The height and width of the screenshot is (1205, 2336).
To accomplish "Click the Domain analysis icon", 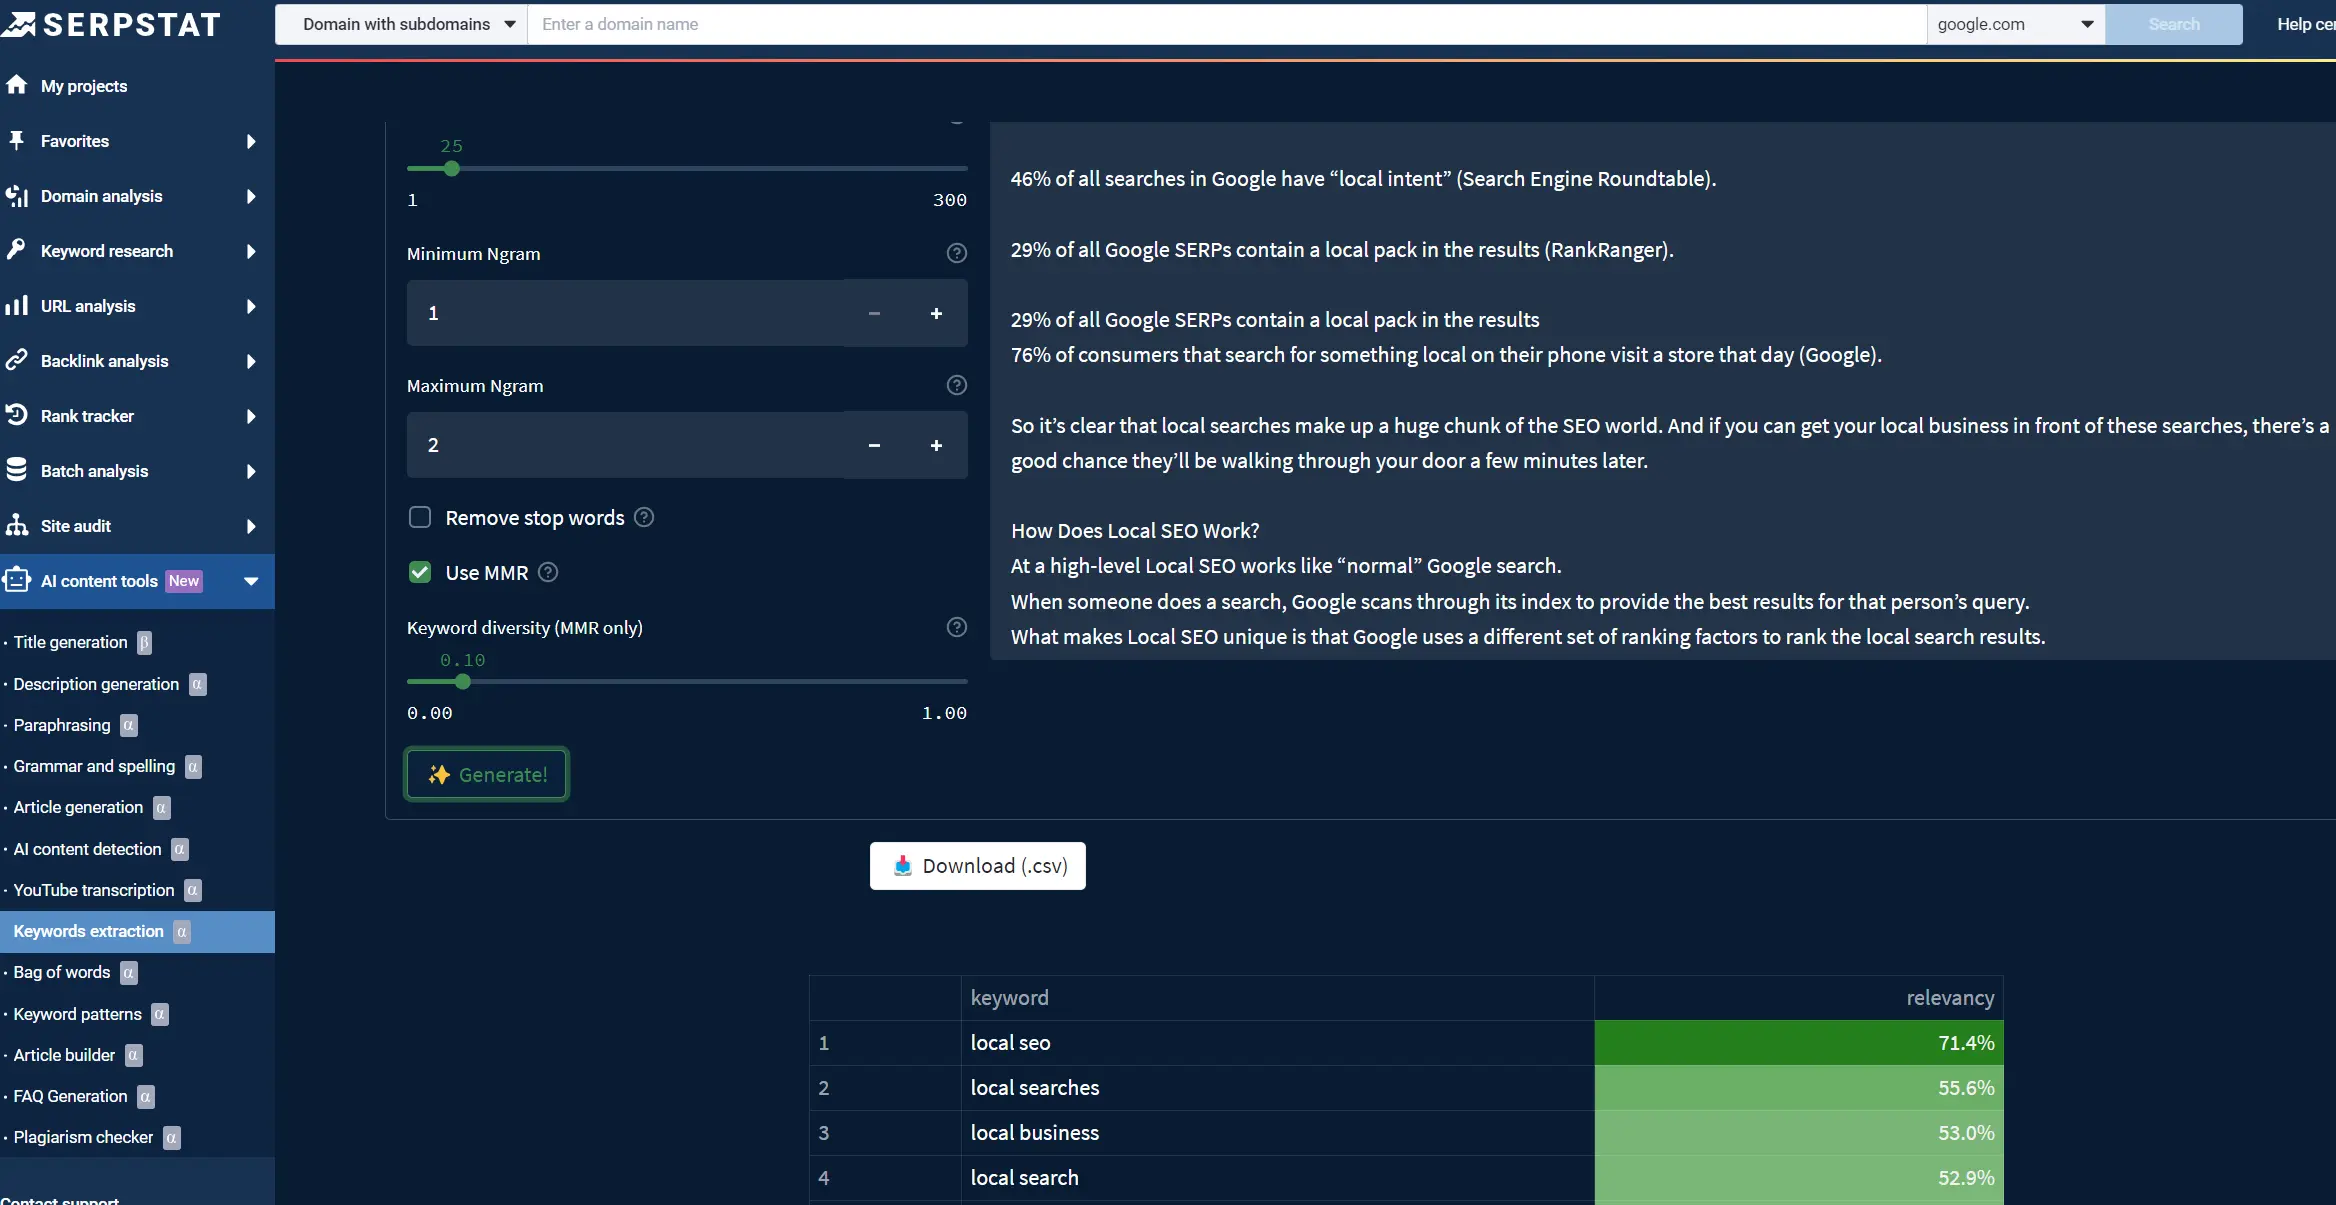I will (x=16, y=195).
